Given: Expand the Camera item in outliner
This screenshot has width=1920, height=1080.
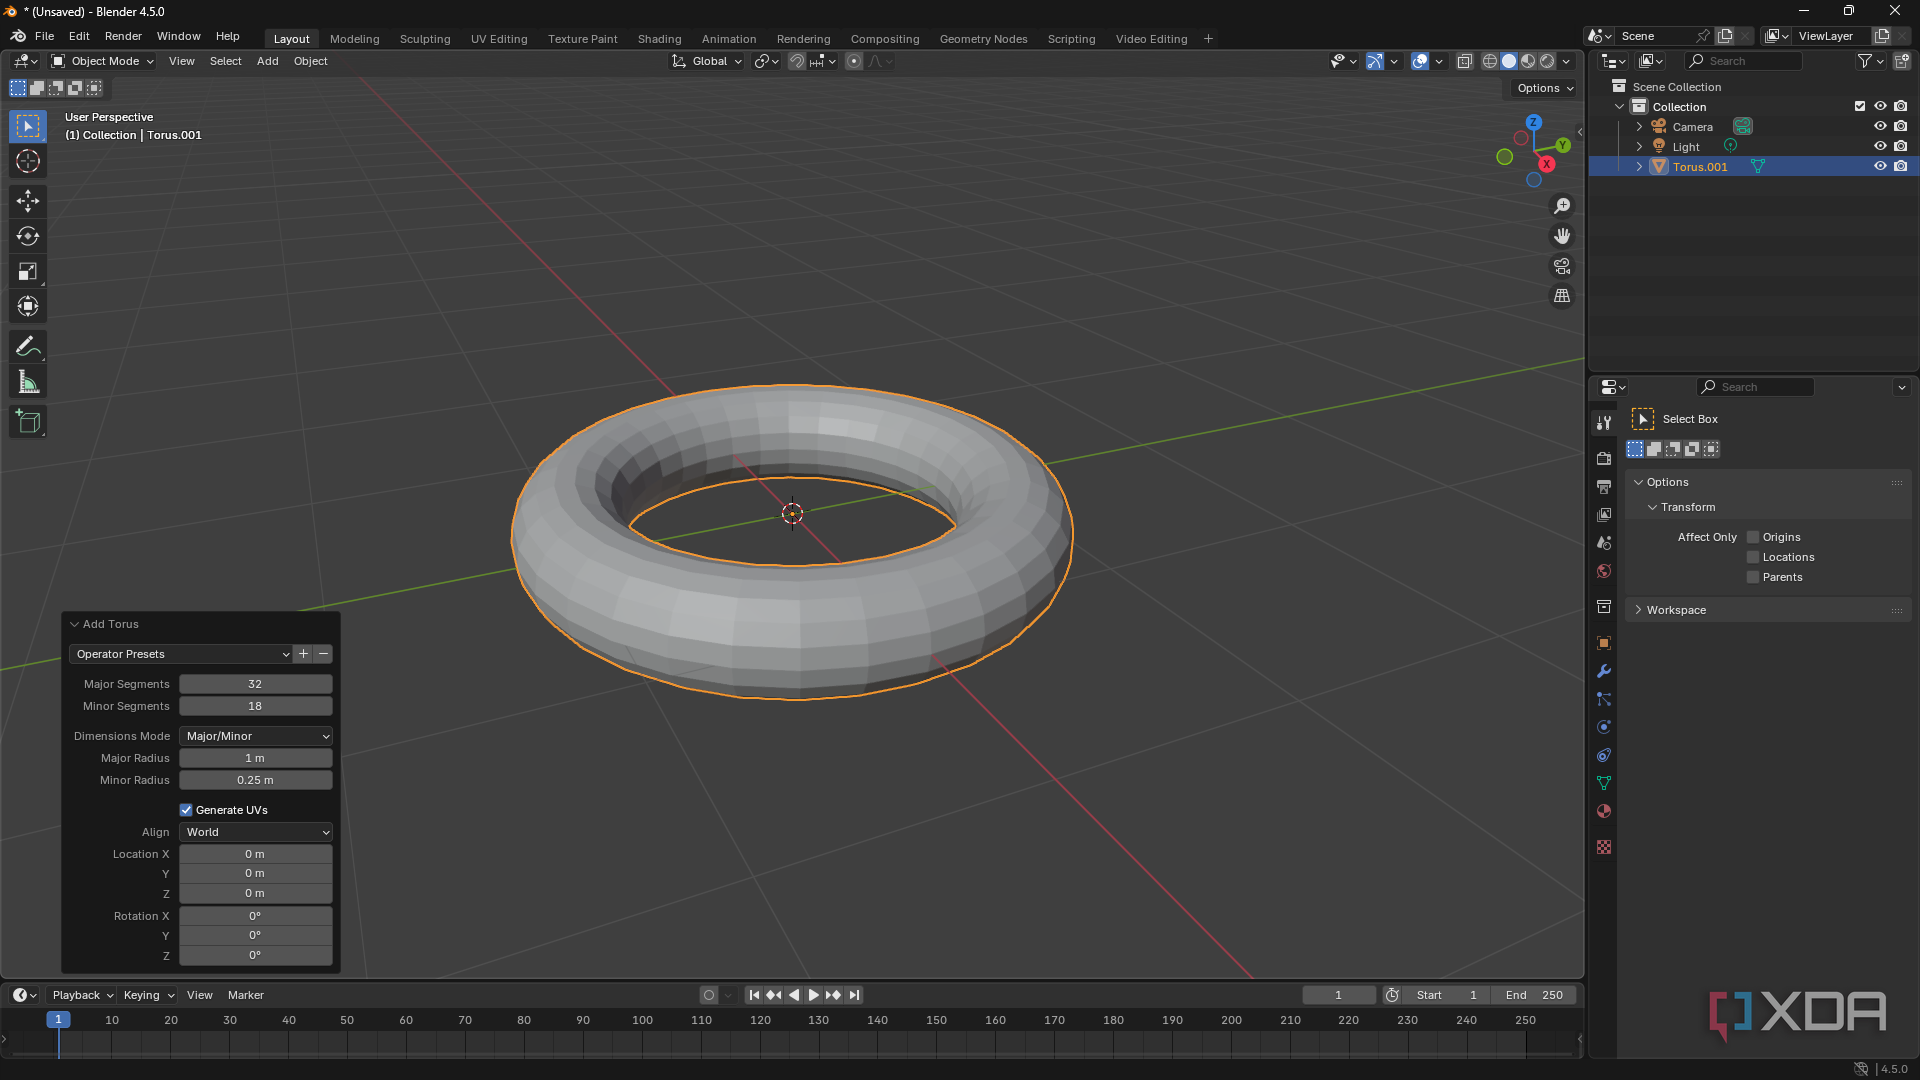Looking at the screenshot, I should pyautogui.click(x=1639, y=127).
